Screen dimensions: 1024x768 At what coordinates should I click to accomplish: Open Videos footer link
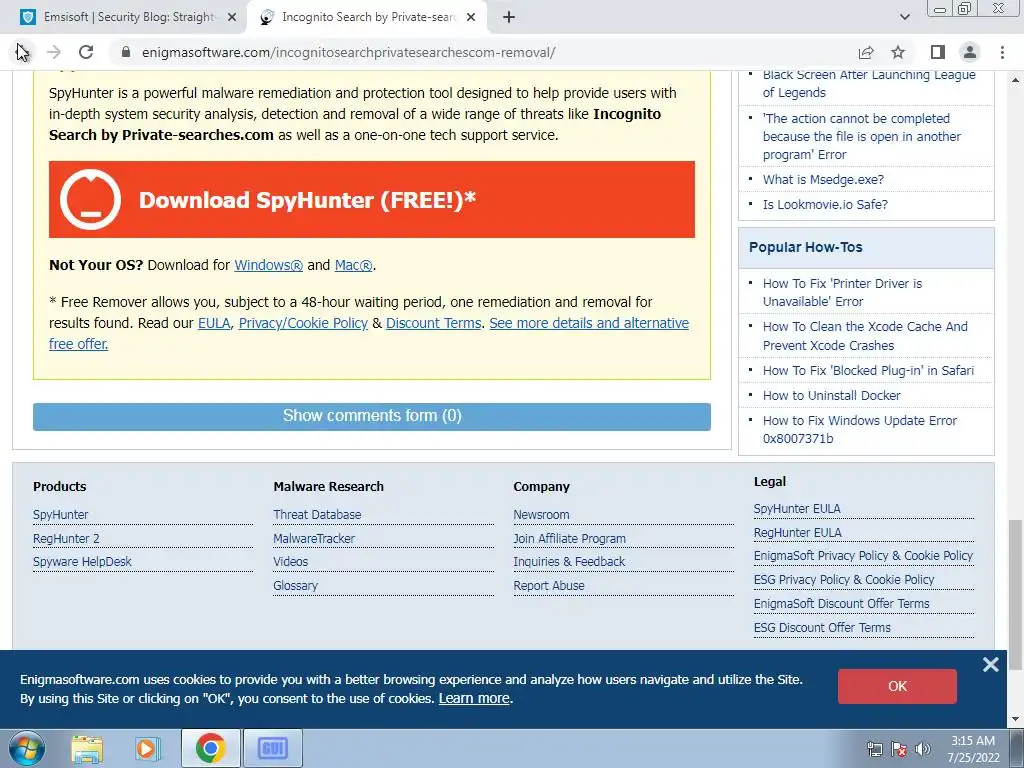click(x=291, y=562)
